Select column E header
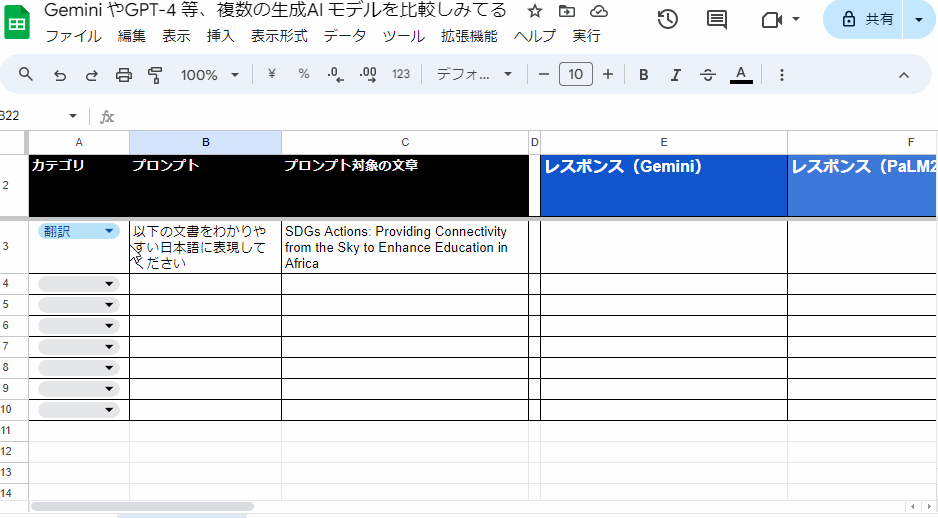 pyautogui.click(x=664, y=142)
